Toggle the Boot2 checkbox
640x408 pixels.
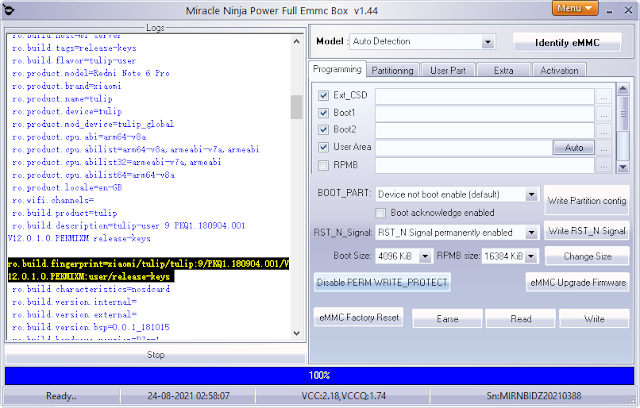pyautogui.click(x=323, y=130)
